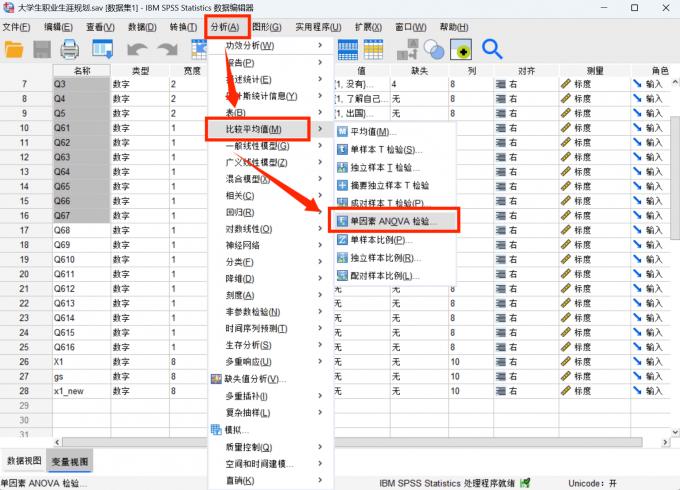Open the 扩展(X) menu

tap(368, 27)
